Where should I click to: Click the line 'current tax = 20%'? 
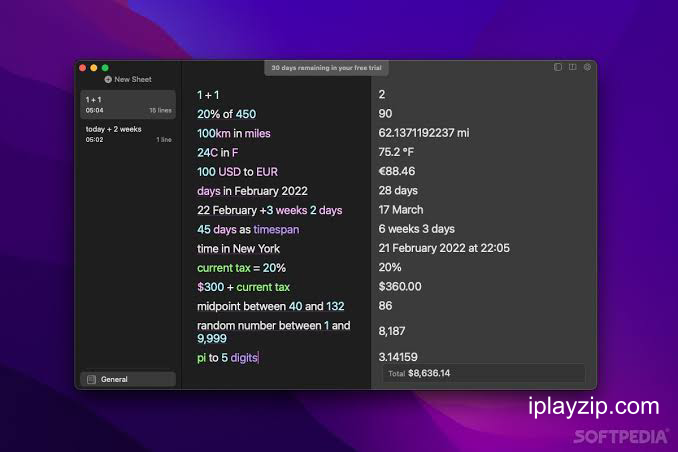(241, 268)
